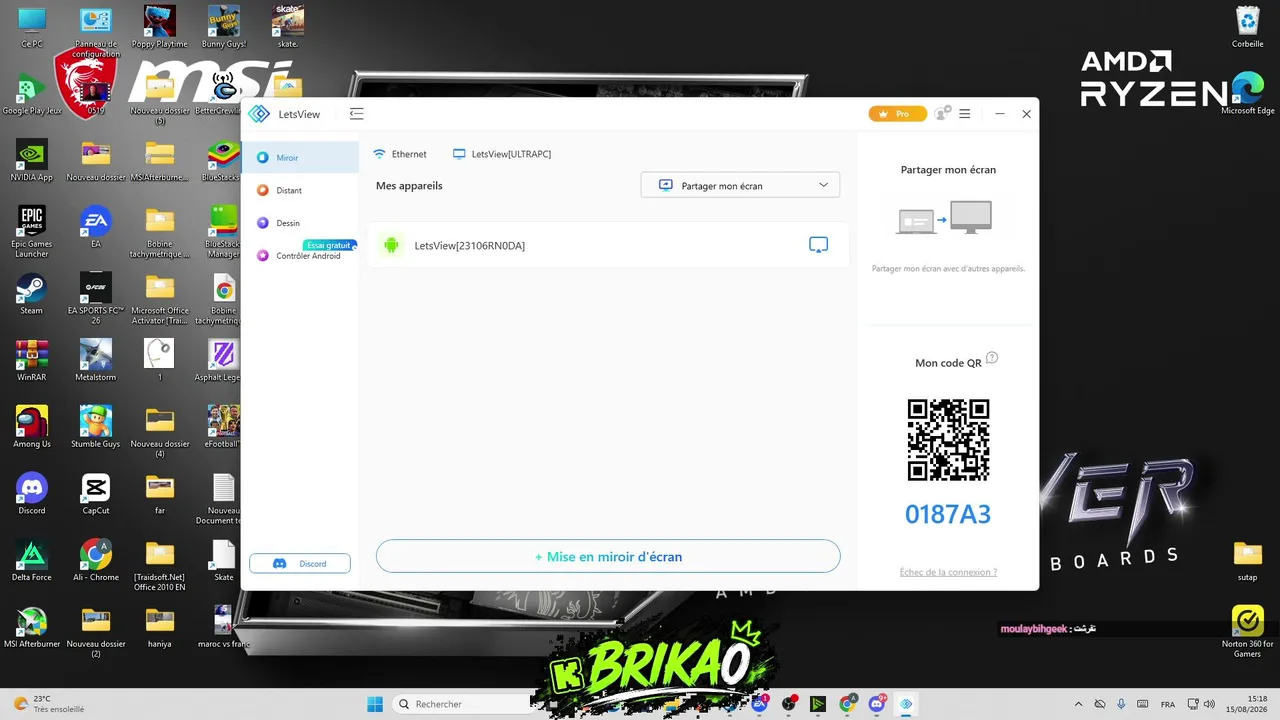Screen dimensions: 1280x720
Task: Click the connection code 0187A3
Action: pyautogui.click(x=948, y=514)
